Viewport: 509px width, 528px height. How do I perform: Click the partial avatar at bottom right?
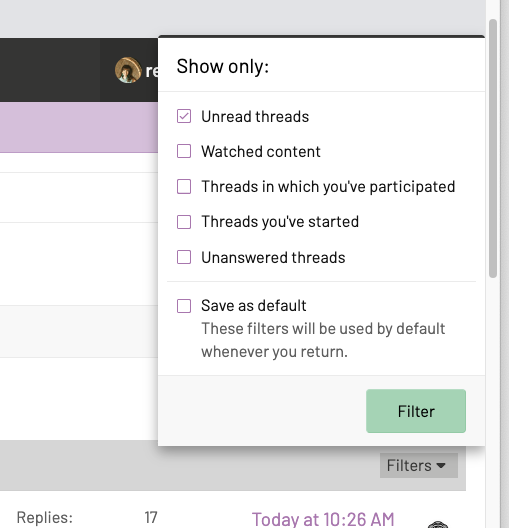pyautogui.click(x=438, y=524)
